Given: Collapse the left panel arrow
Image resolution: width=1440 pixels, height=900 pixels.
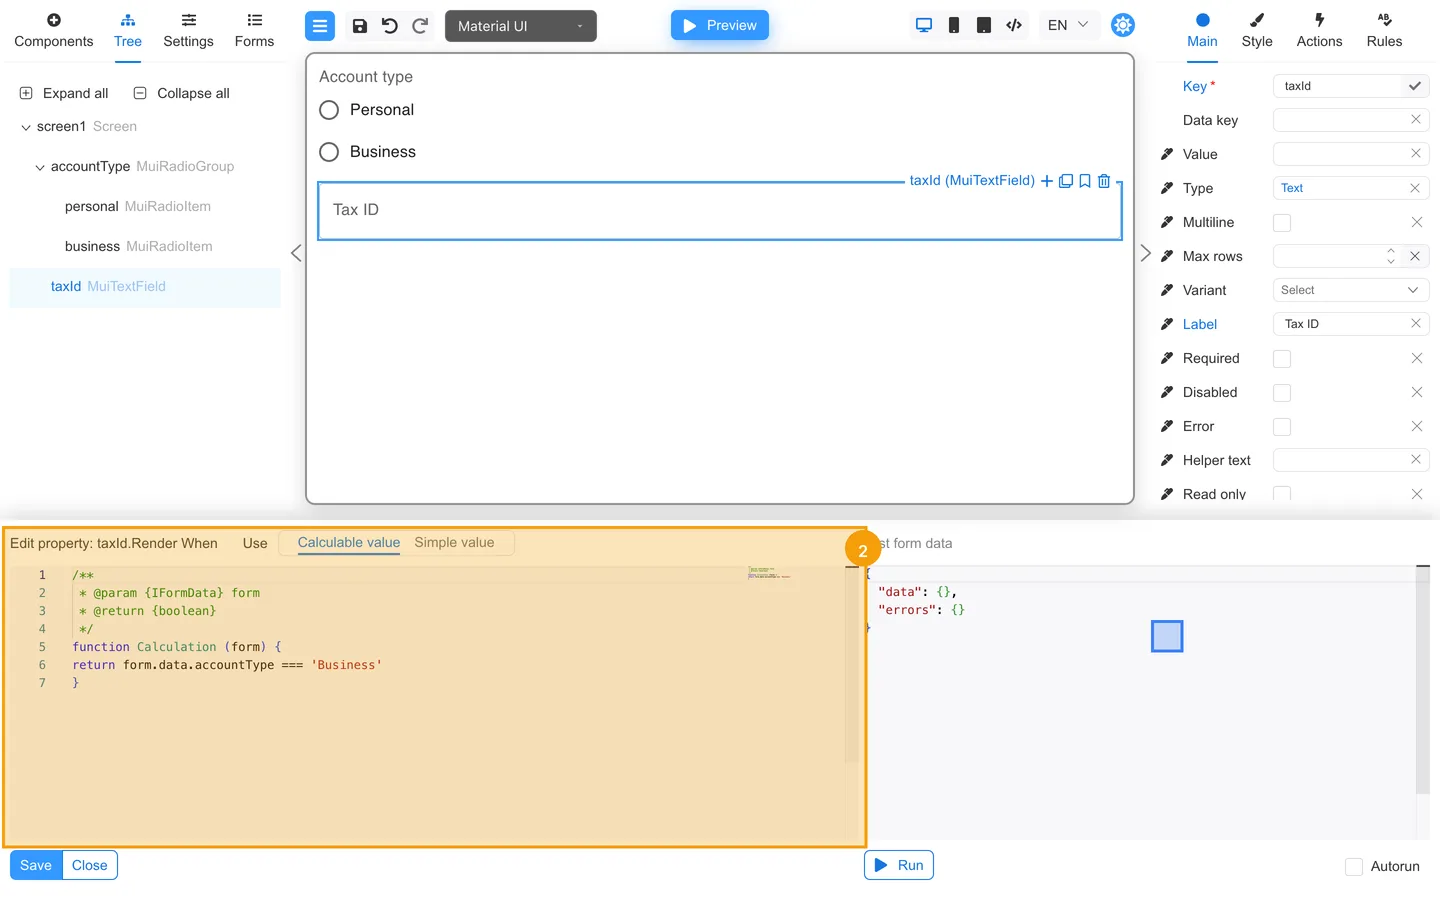Looking at the screenshot, I should [296, 253].
